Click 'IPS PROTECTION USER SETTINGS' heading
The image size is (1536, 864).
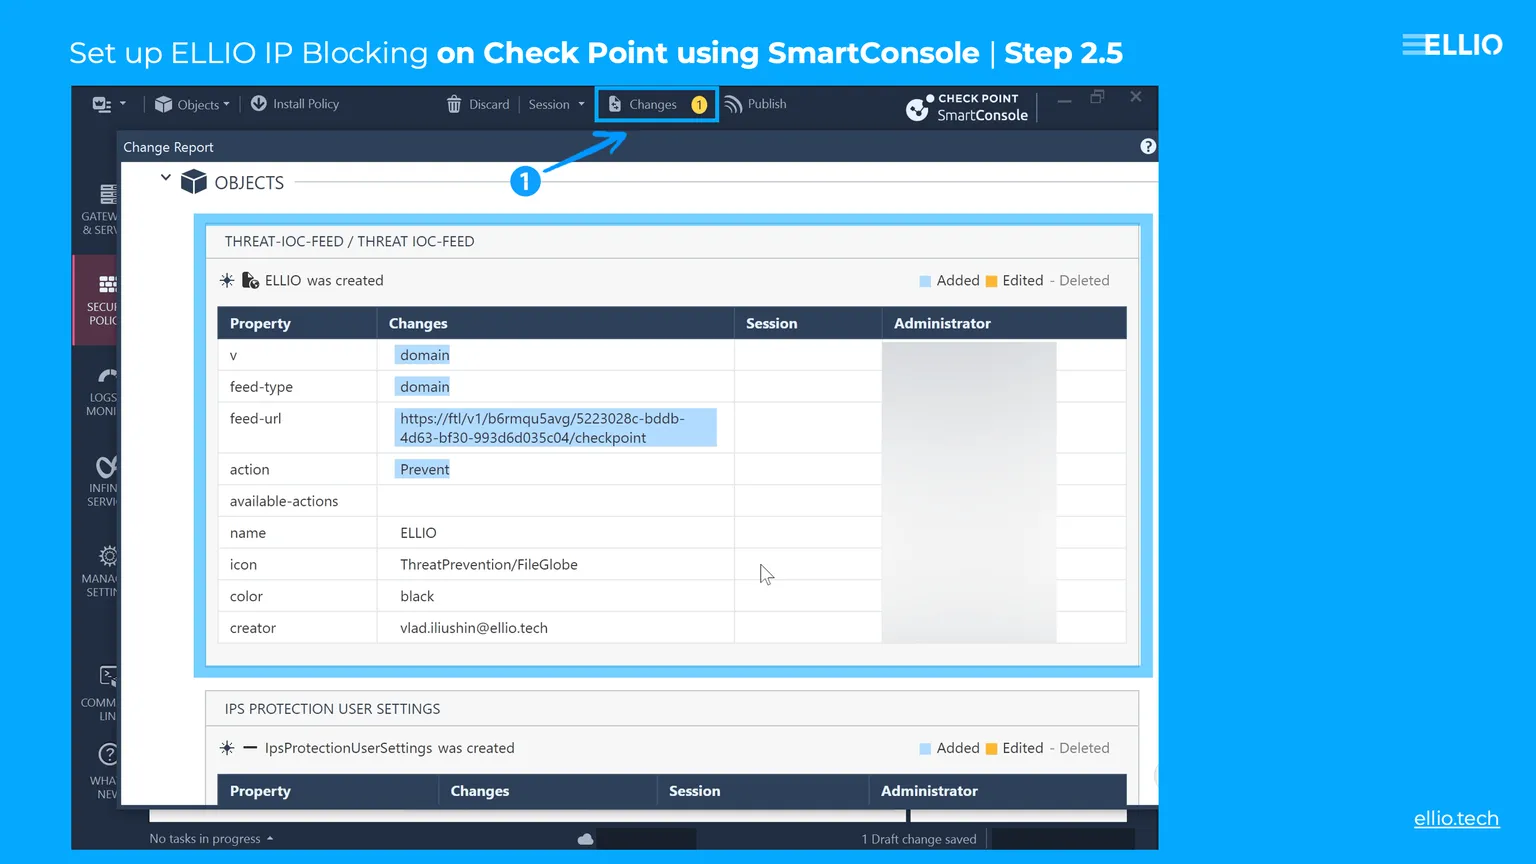coord(332,709)
